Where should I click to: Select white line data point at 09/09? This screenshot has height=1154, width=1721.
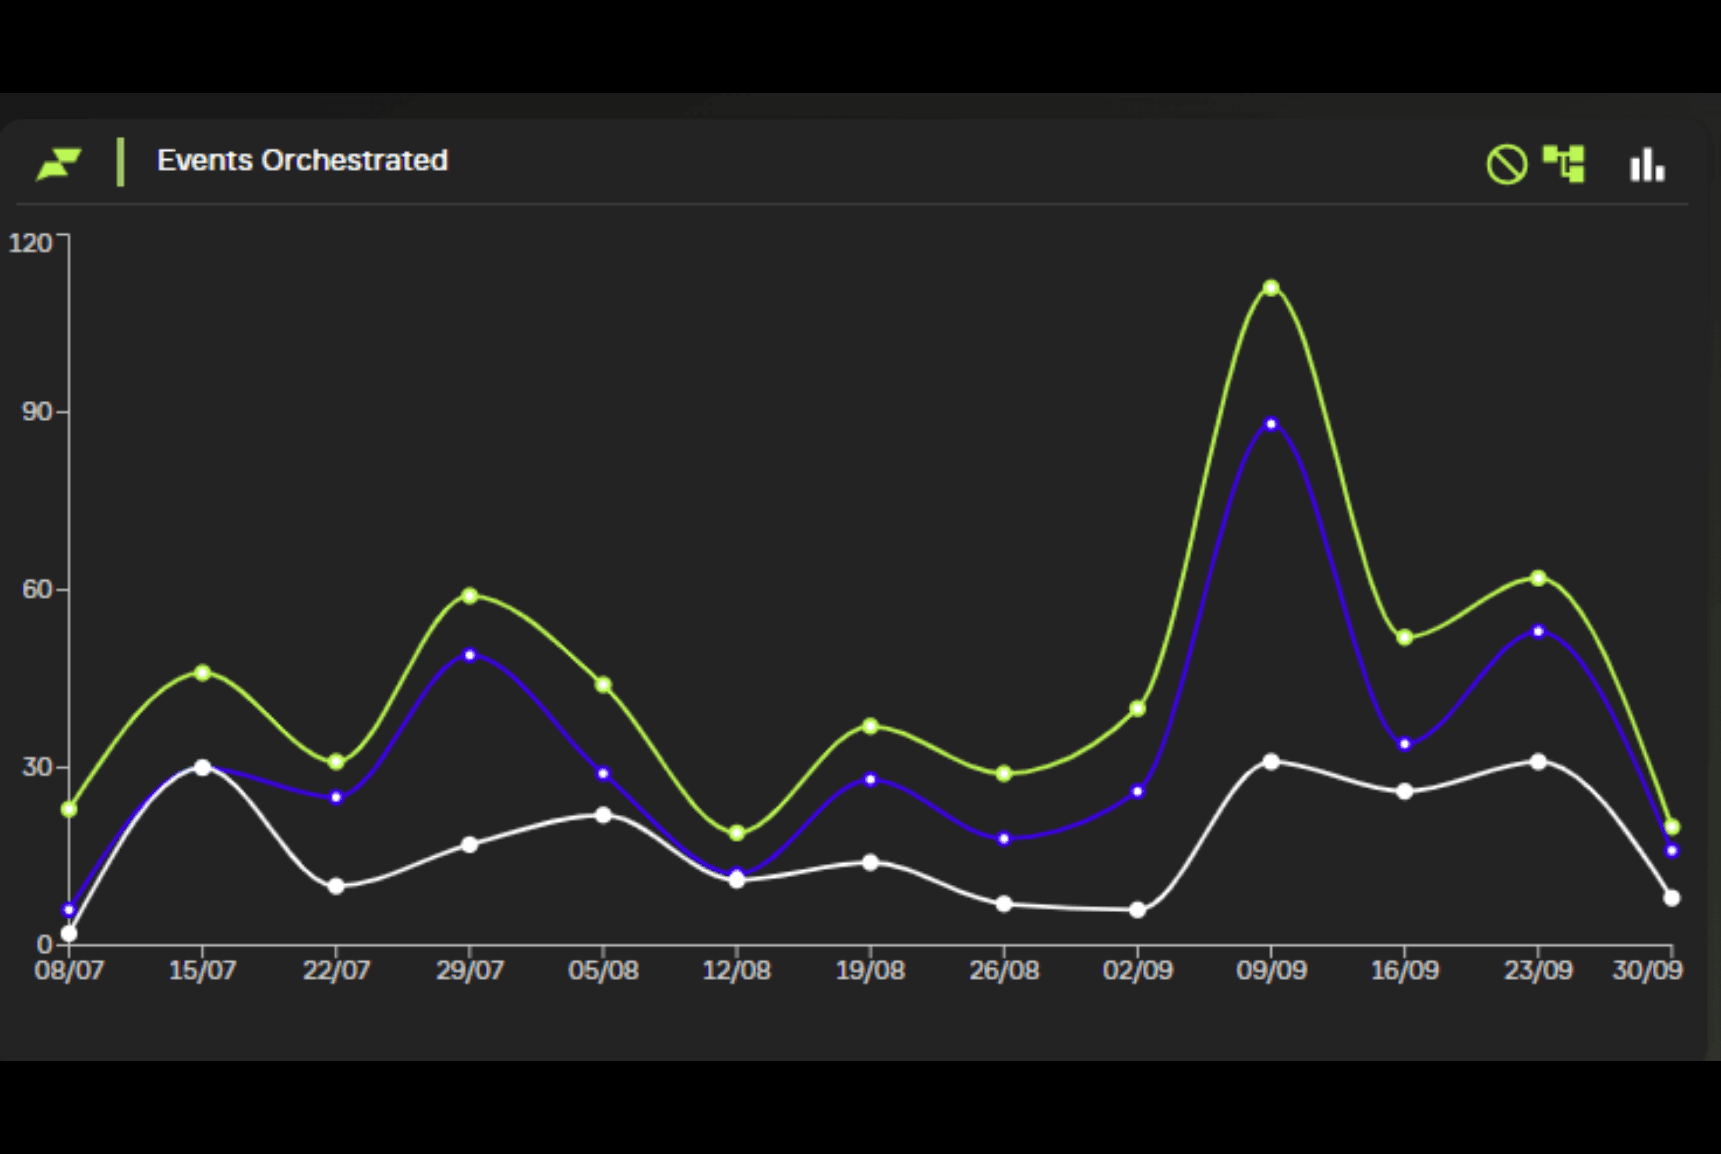point(1271,762)
